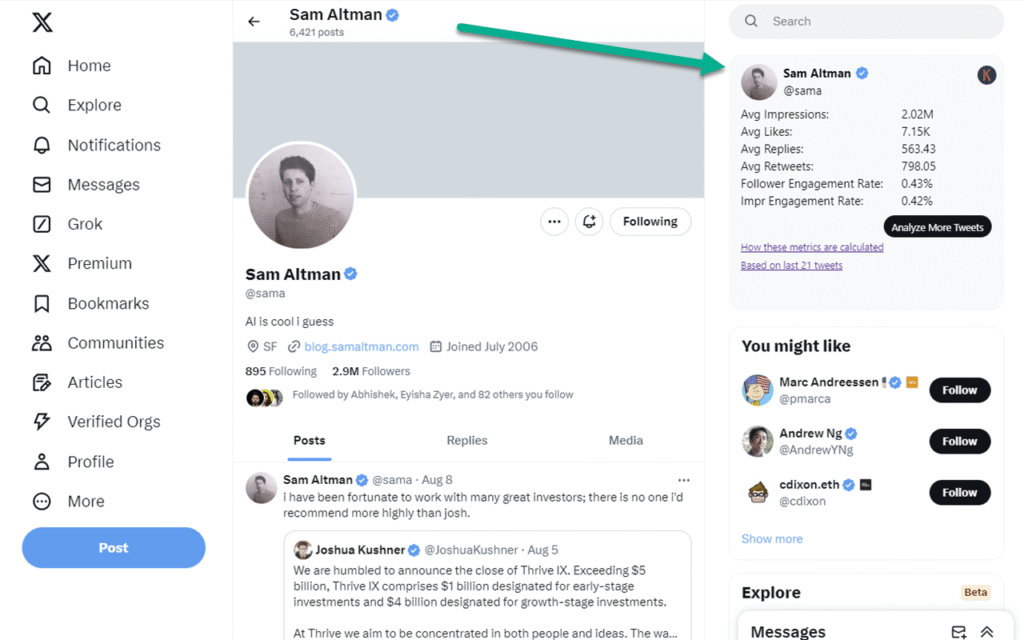Open the blog.samaltman.com link
This screenshot has height=640, width=1024.
tap(361, 346)
